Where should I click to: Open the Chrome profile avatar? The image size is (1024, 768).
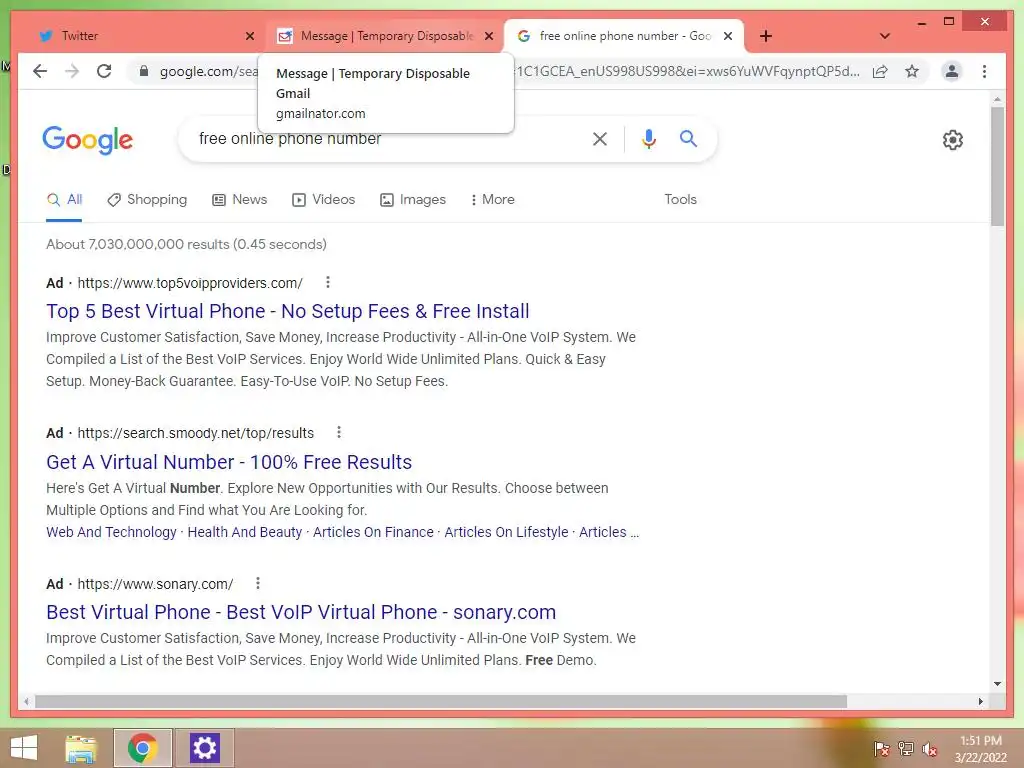[952, 71]
